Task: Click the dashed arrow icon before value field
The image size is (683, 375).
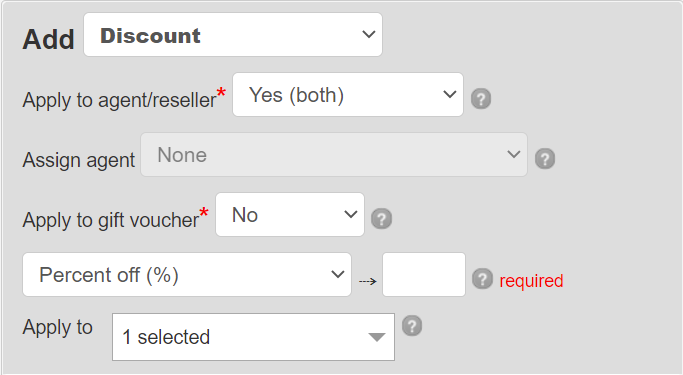Action: click(368, 282)
